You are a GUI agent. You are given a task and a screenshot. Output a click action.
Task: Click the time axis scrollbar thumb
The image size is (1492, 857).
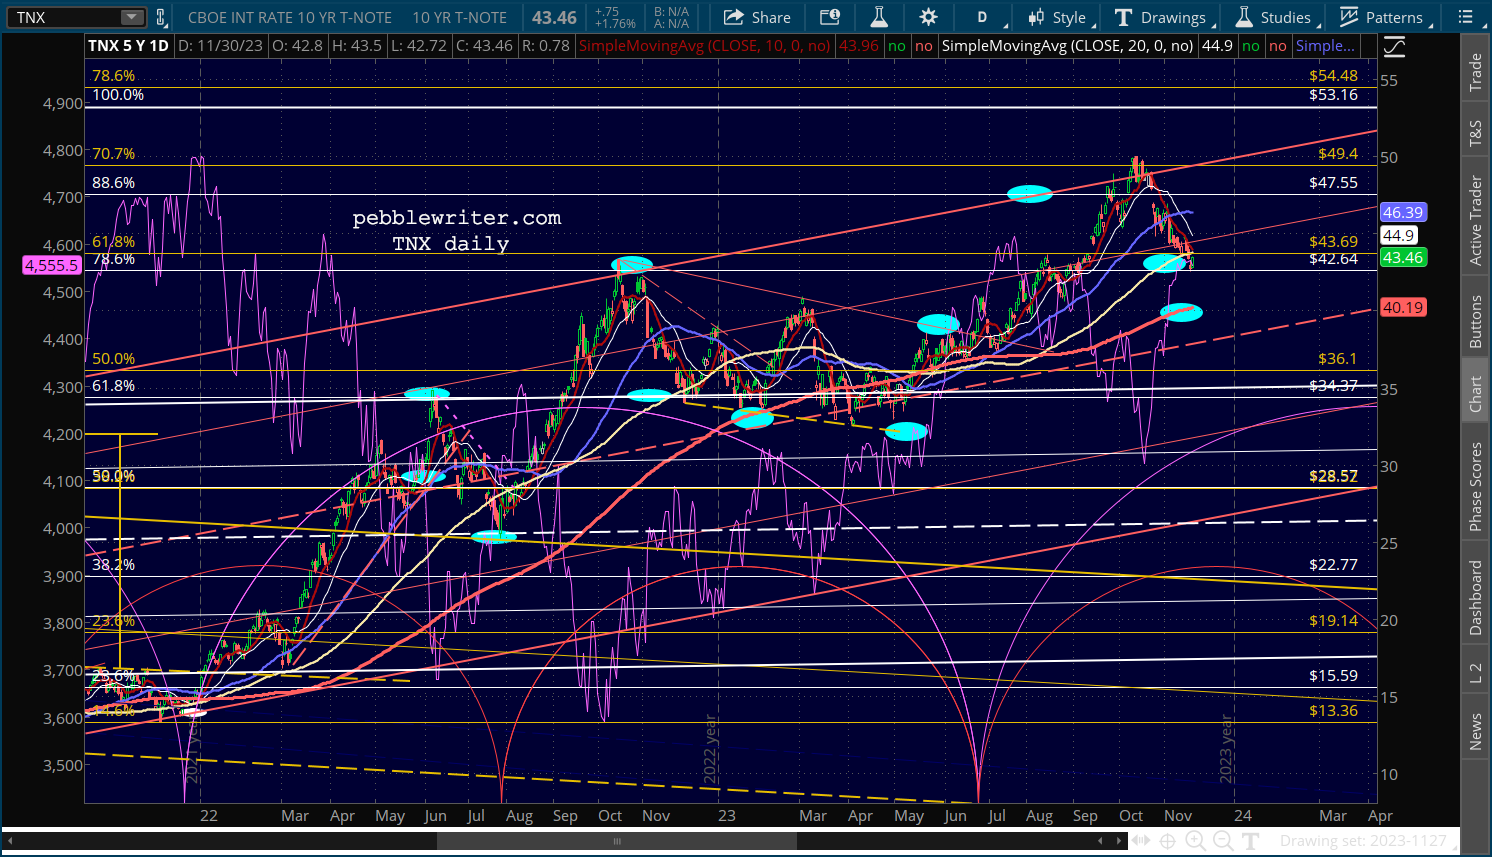pos(617,841)
